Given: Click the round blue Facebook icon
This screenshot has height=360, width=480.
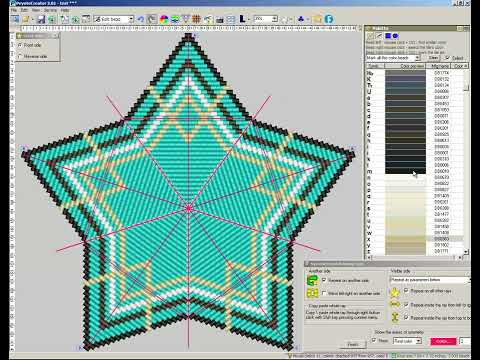Looking at the screenshot, I should coord(329,19).
